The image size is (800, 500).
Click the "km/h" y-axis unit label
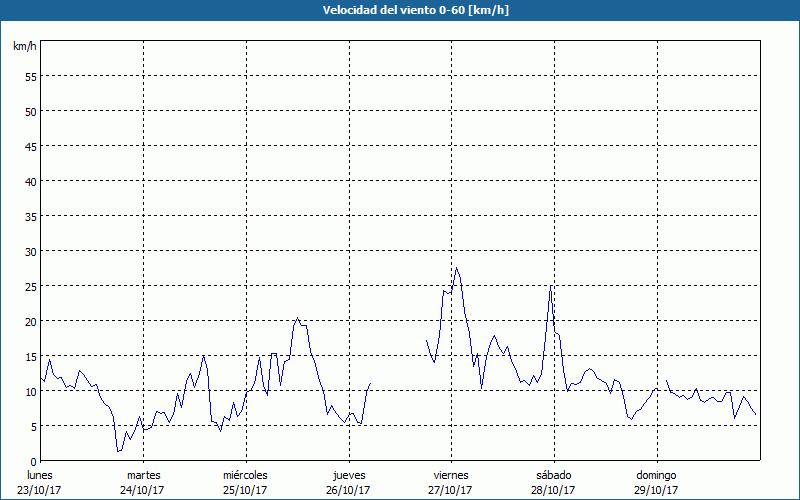pos(25,46)
